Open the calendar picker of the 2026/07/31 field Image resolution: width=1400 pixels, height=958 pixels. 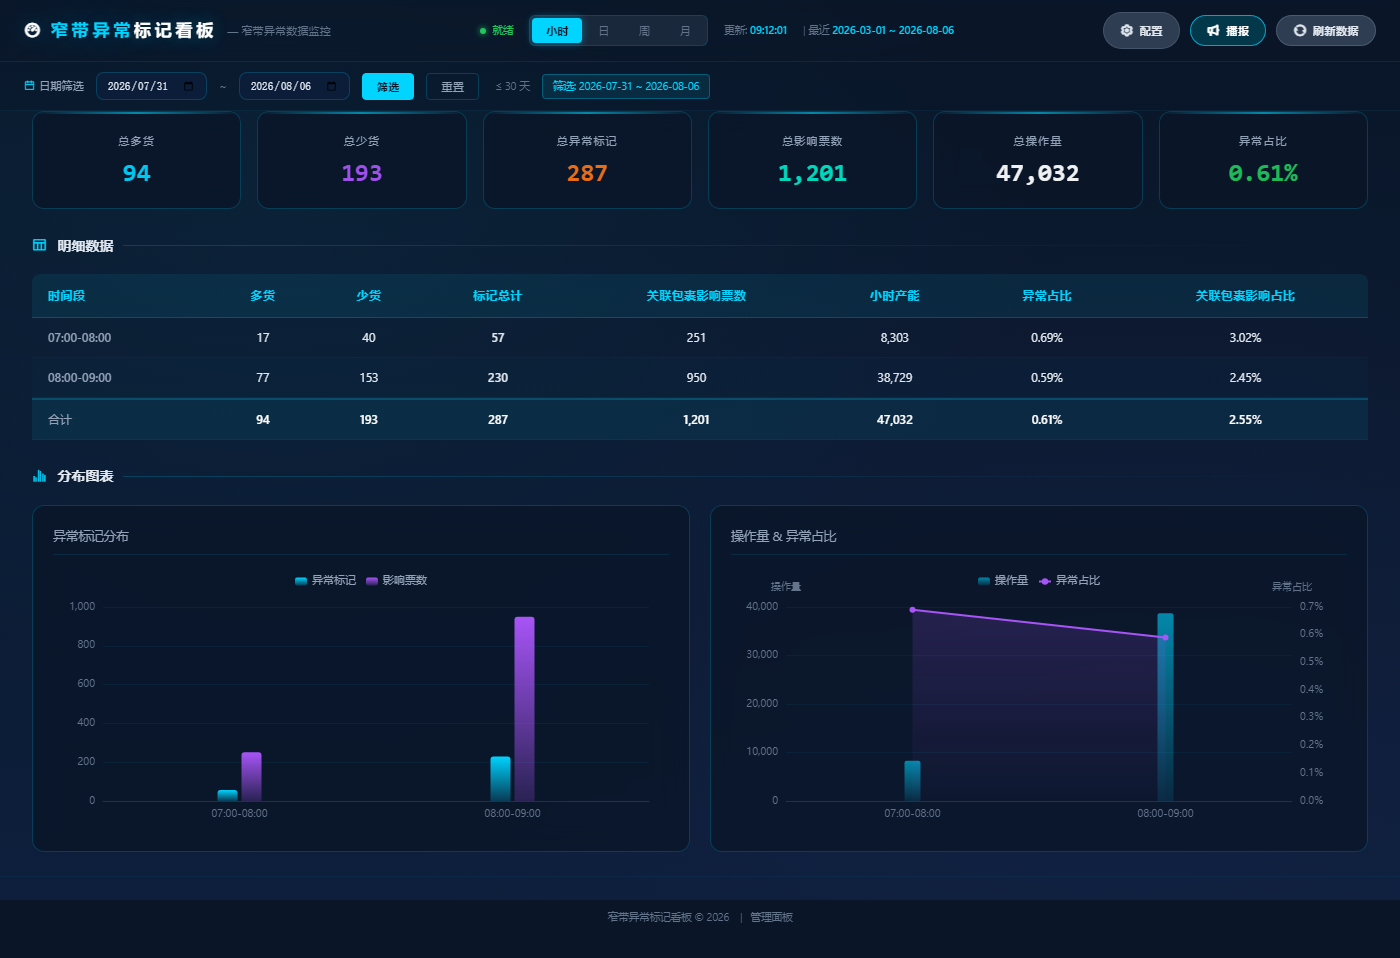[189, 86]
